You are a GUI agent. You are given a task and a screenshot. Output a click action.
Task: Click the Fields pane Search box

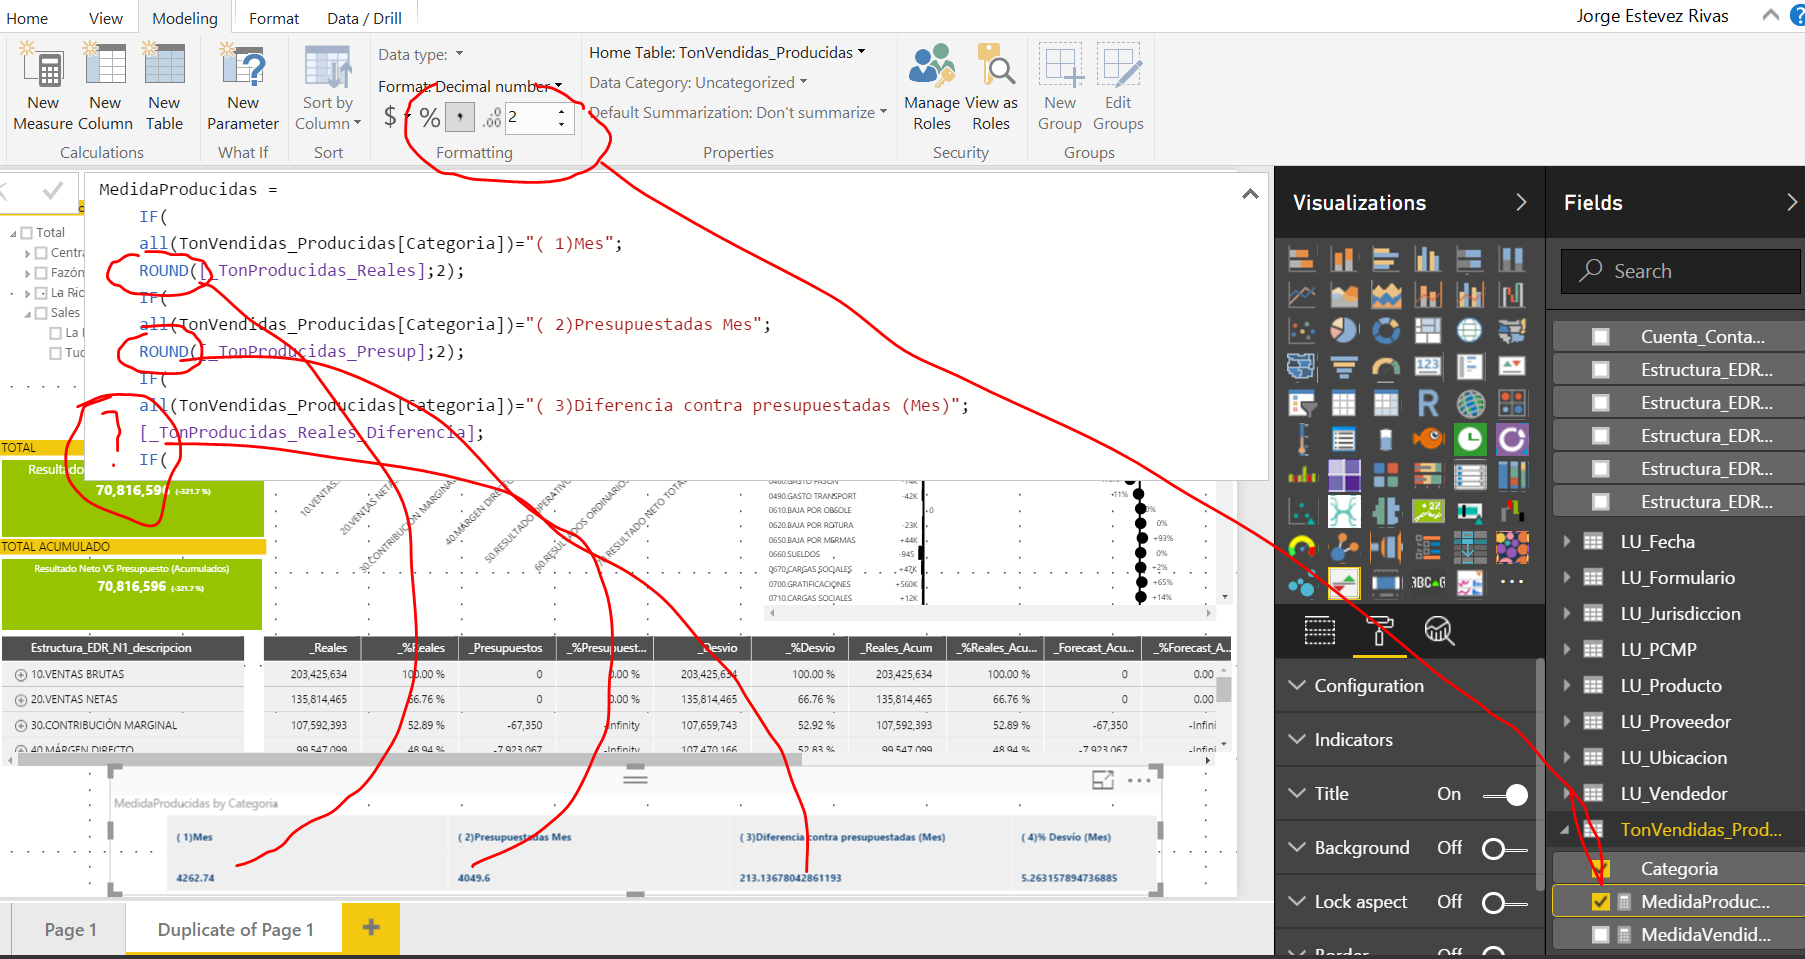point(1681,271)
